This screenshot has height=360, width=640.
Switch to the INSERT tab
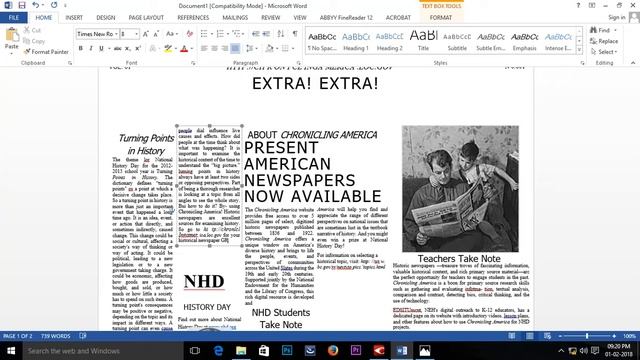[74, 18]
